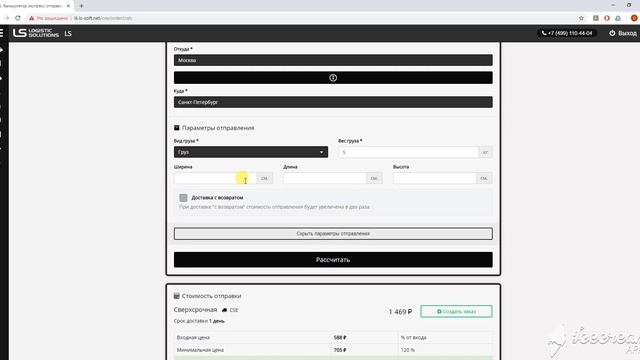The width and height of the screenshot is (640, 360).
Task: Click the phone number +7 (499) badge
Action: tap(567, 33)
